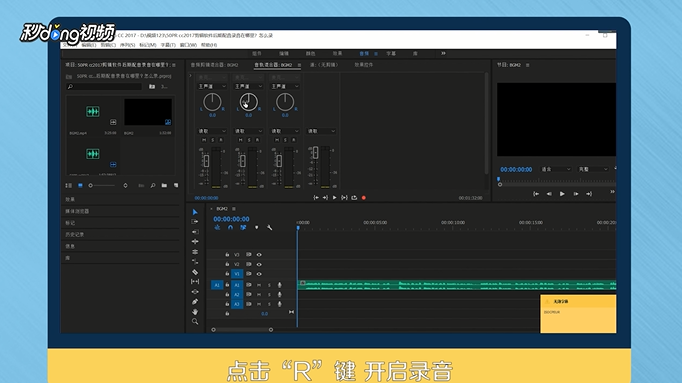682x383 pixels.
Task: Open program monitor 适合 zoom dropdown
Action: coord(555,169)
